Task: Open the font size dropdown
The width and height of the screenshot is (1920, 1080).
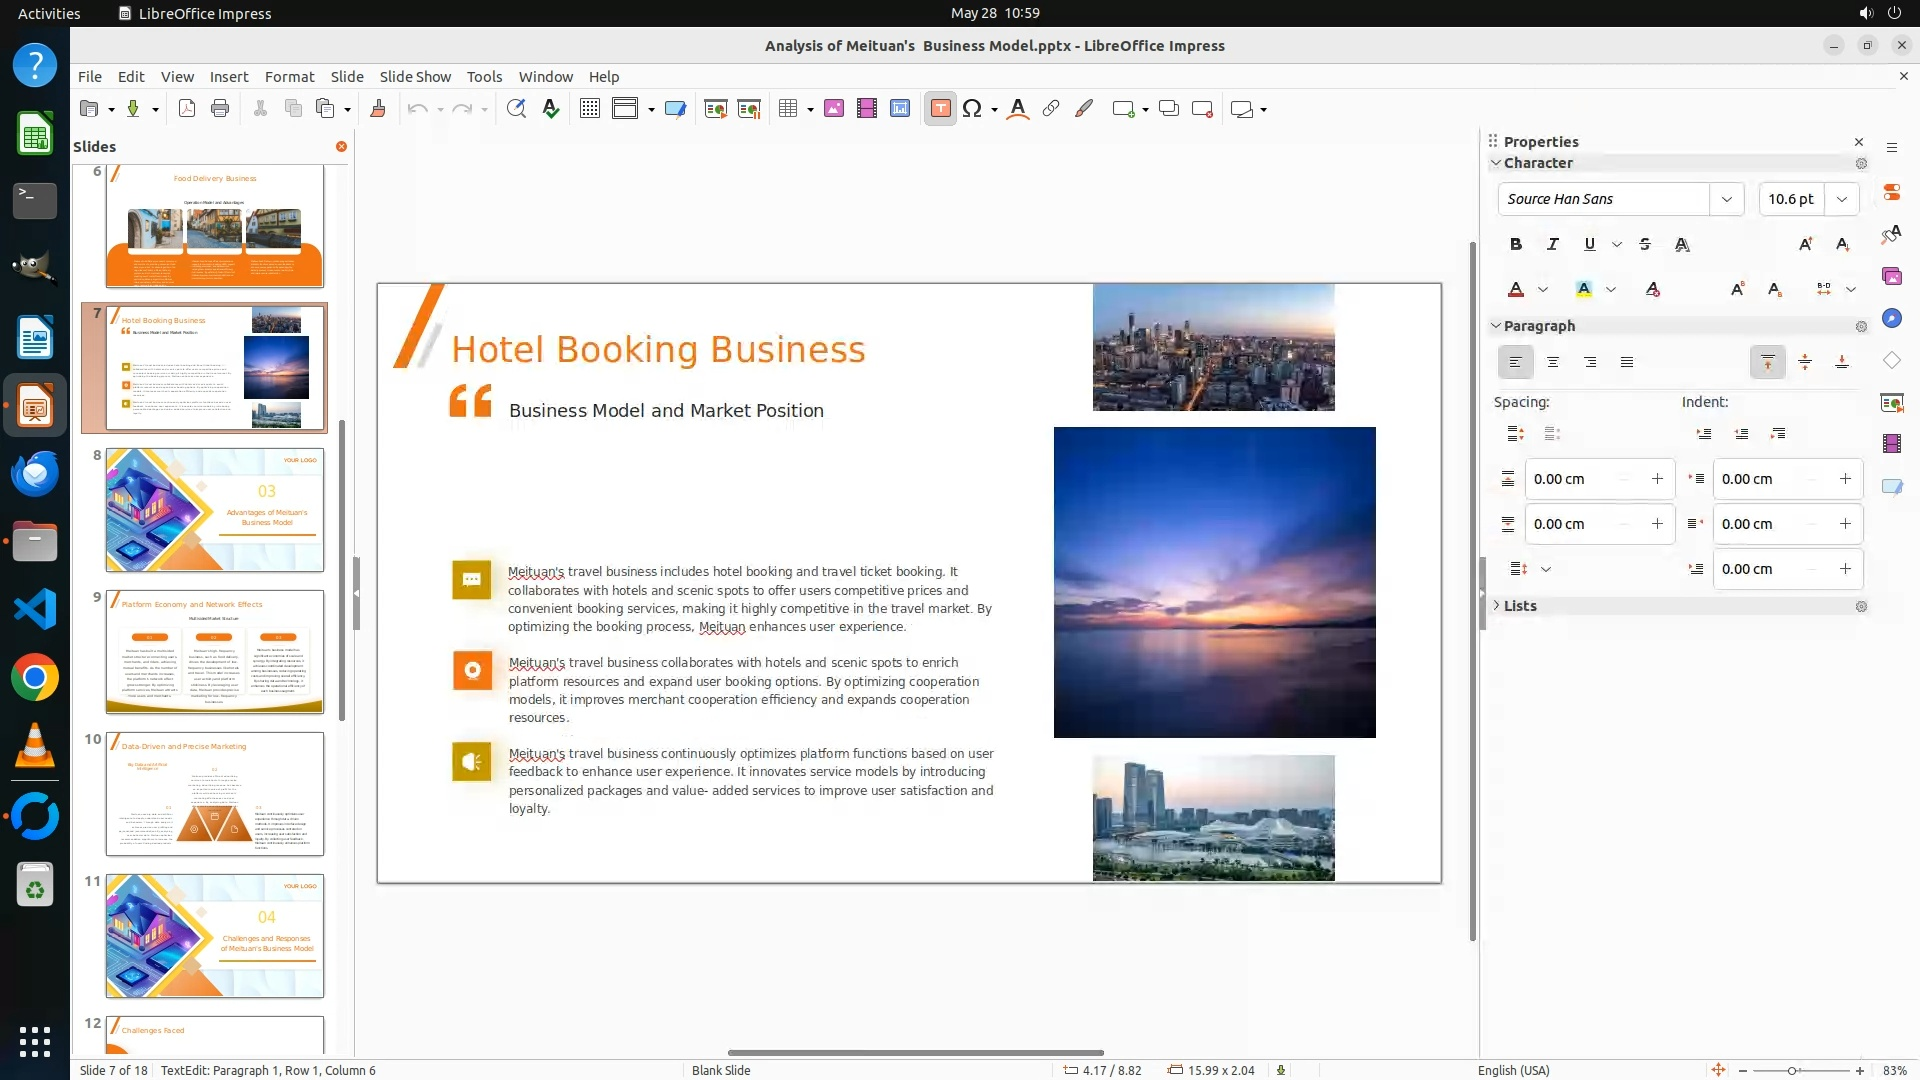Action: [1842, 199]
